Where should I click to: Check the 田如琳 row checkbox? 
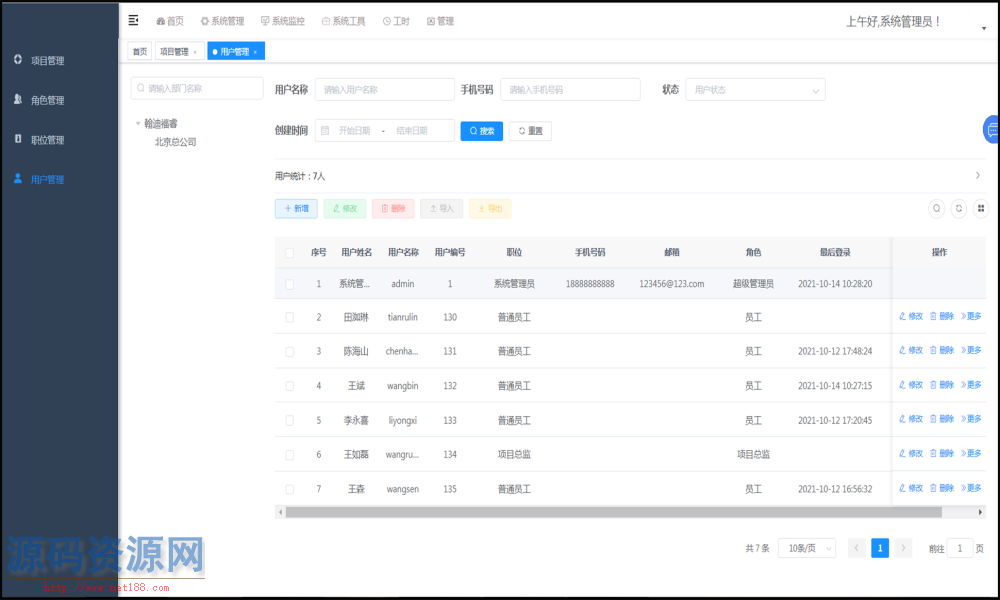pos(290,318)
